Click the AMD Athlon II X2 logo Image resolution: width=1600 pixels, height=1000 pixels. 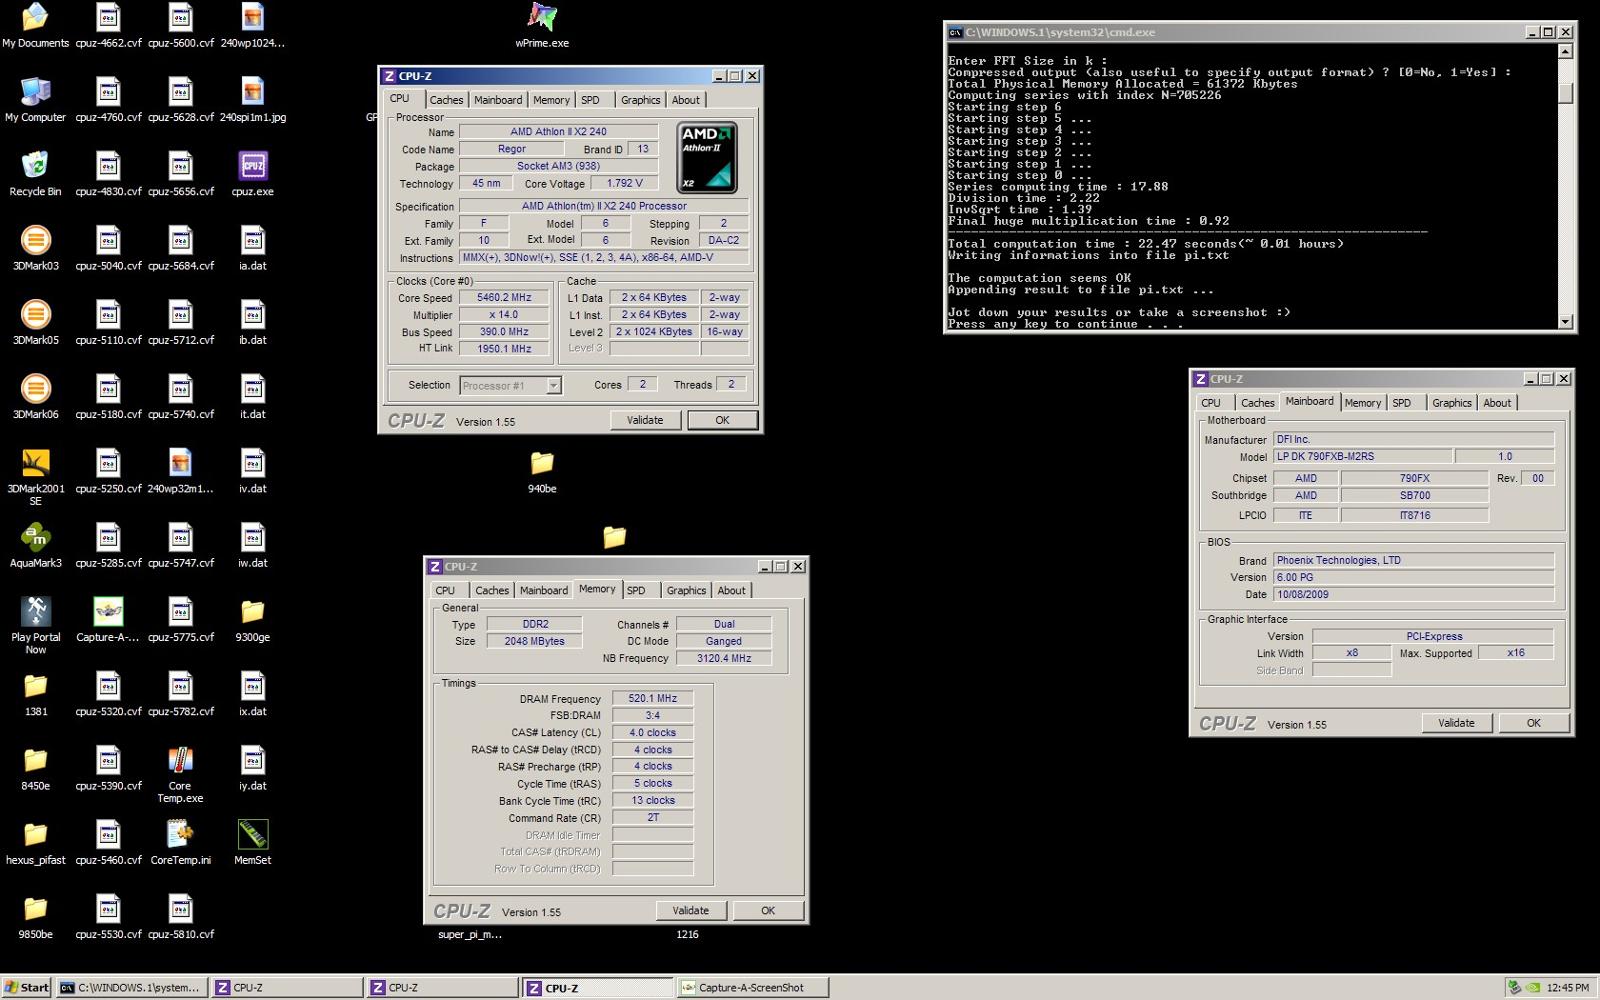707,157
